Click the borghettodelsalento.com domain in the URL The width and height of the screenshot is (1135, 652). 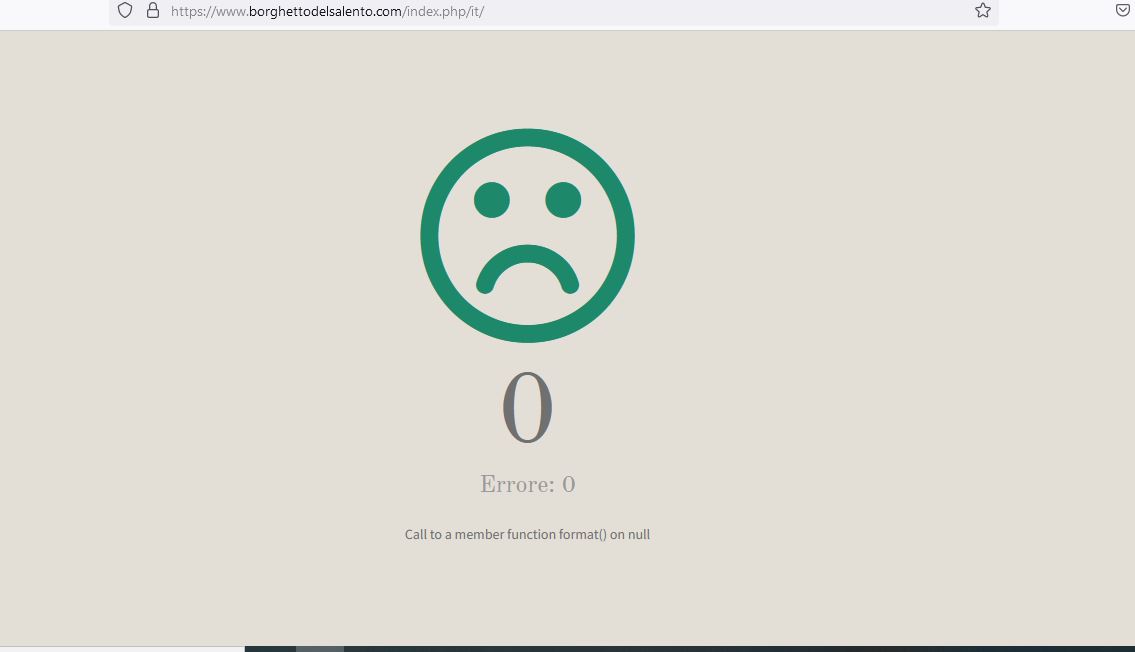click(325, 11)
